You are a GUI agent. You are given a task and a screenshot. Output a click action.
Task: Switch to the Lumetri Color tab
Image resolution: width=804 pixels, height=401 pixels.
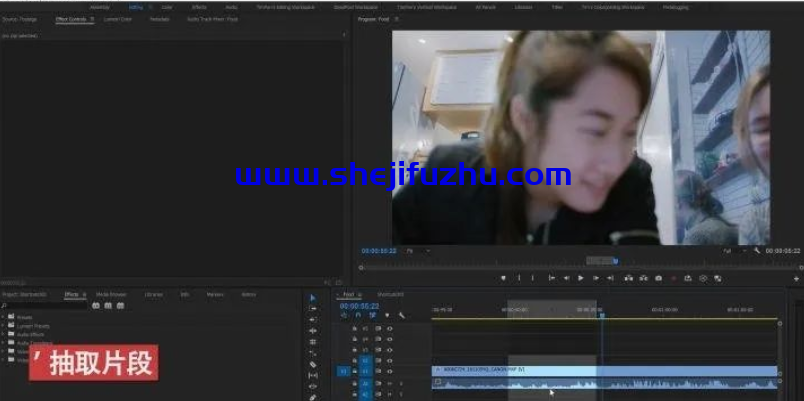tap(117, 19)
